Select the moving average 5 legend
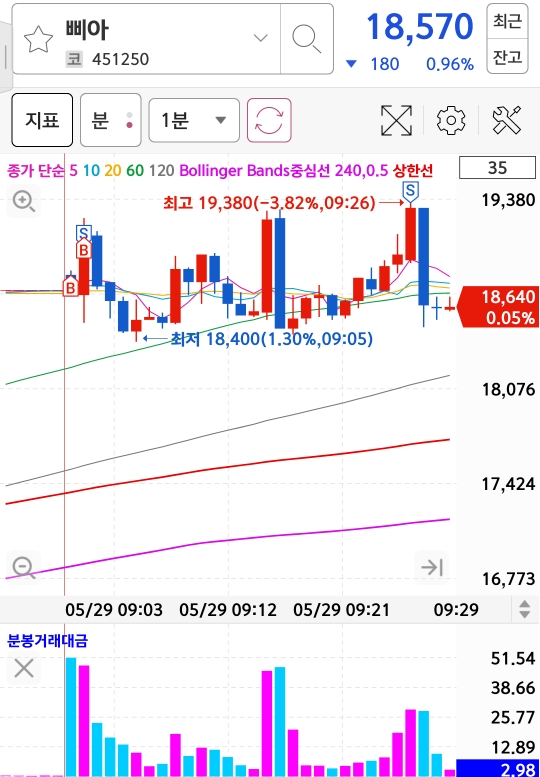Image resolution: width=540 pixels, height=777 pixels. point(73,171)
